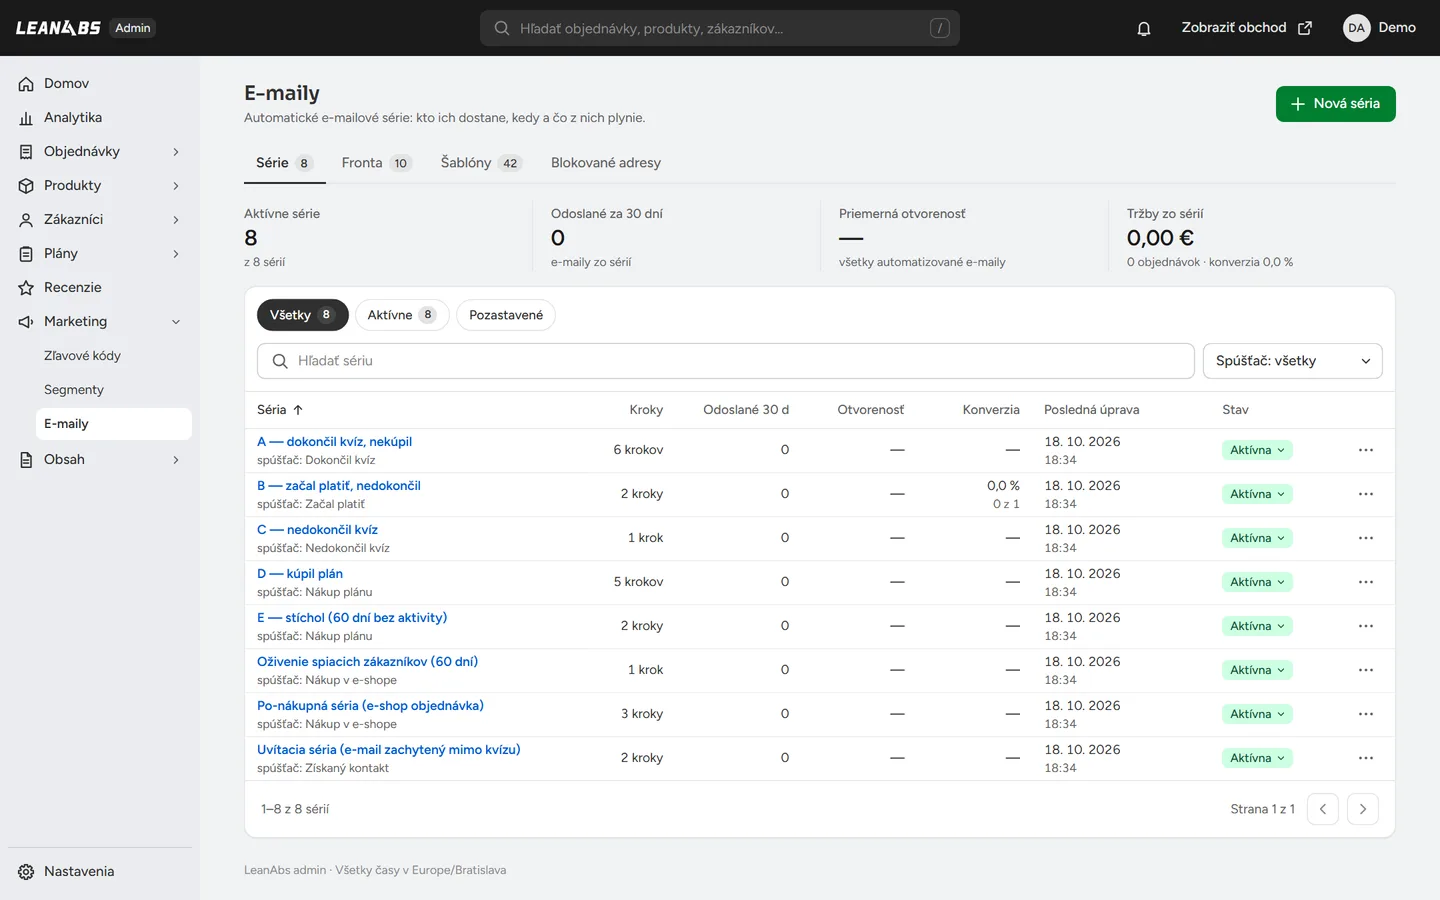Open actions menu for Oživenie spiacich zákazníkov

pos(1366,670)
